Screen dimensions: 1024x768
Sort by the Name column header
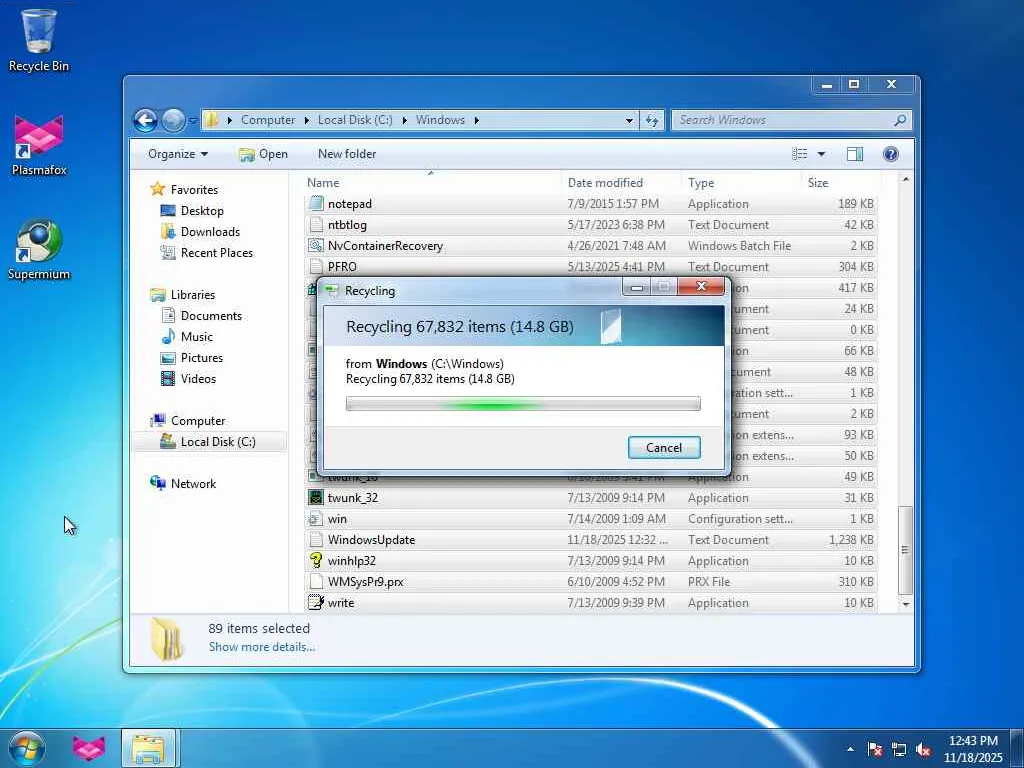tap(431, 183)
